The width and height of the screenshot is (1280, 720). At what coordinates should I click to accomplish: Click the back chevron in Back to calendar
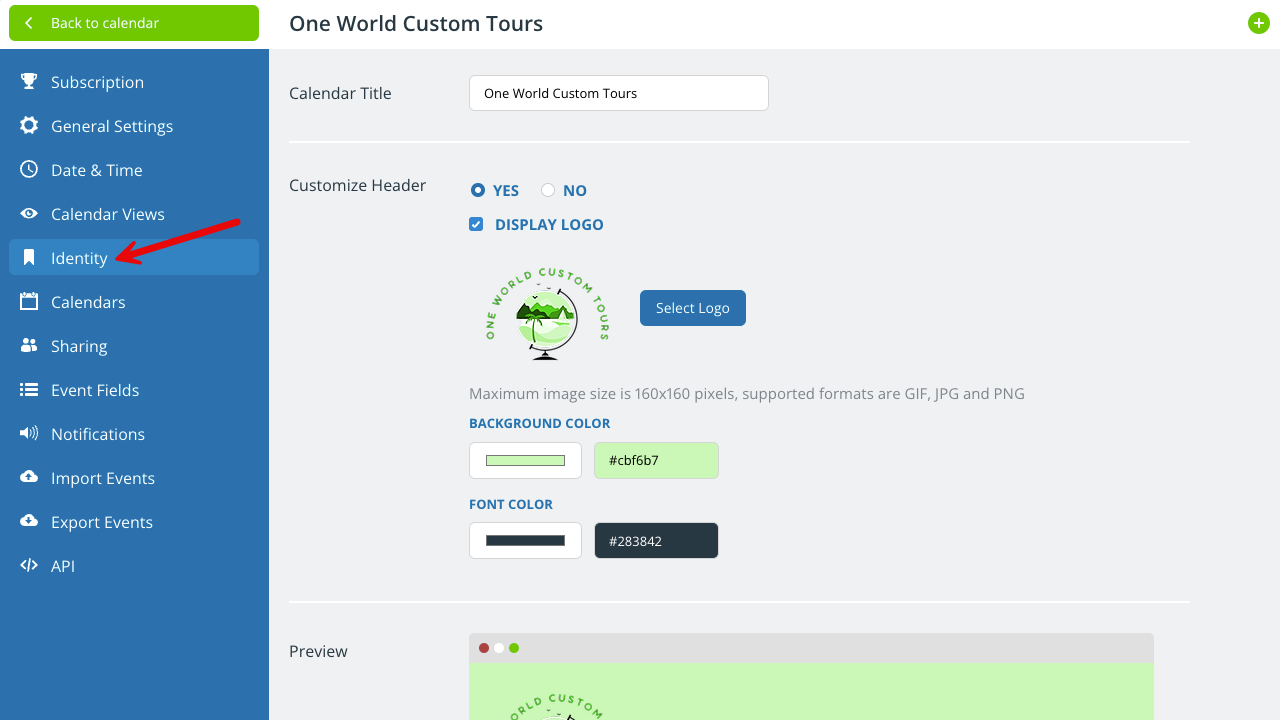(29, 23)
